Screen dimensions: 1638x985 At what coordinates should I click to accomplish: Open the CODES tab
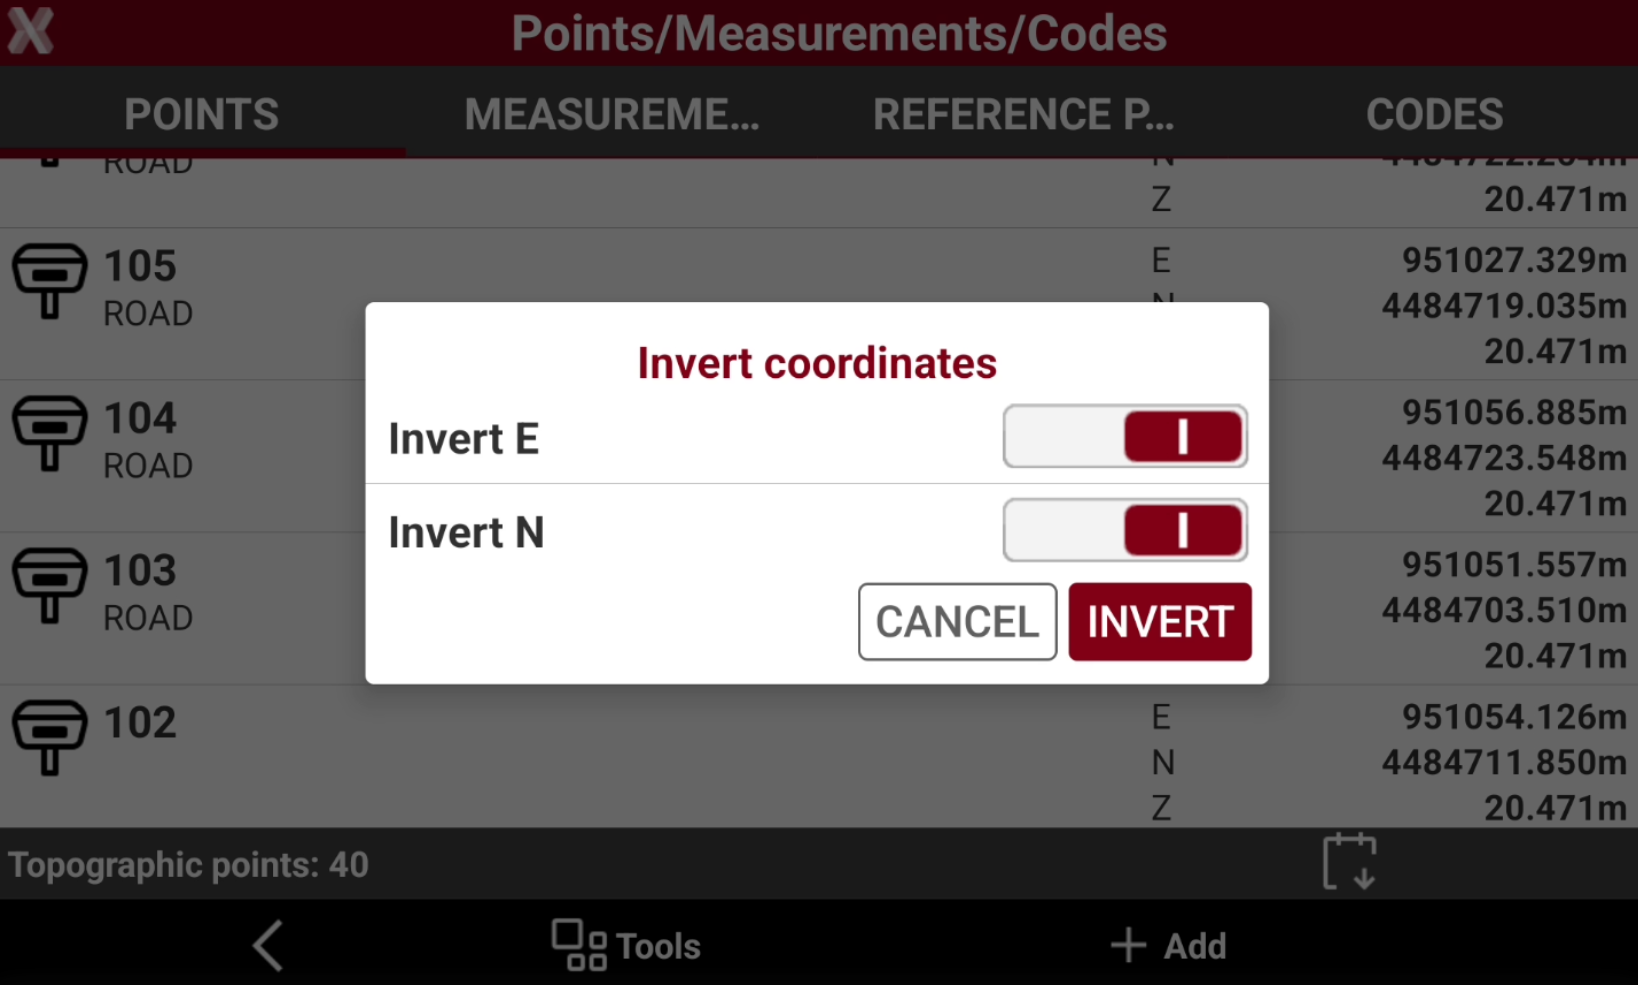pyautogui.click(x=1434, y=114)
